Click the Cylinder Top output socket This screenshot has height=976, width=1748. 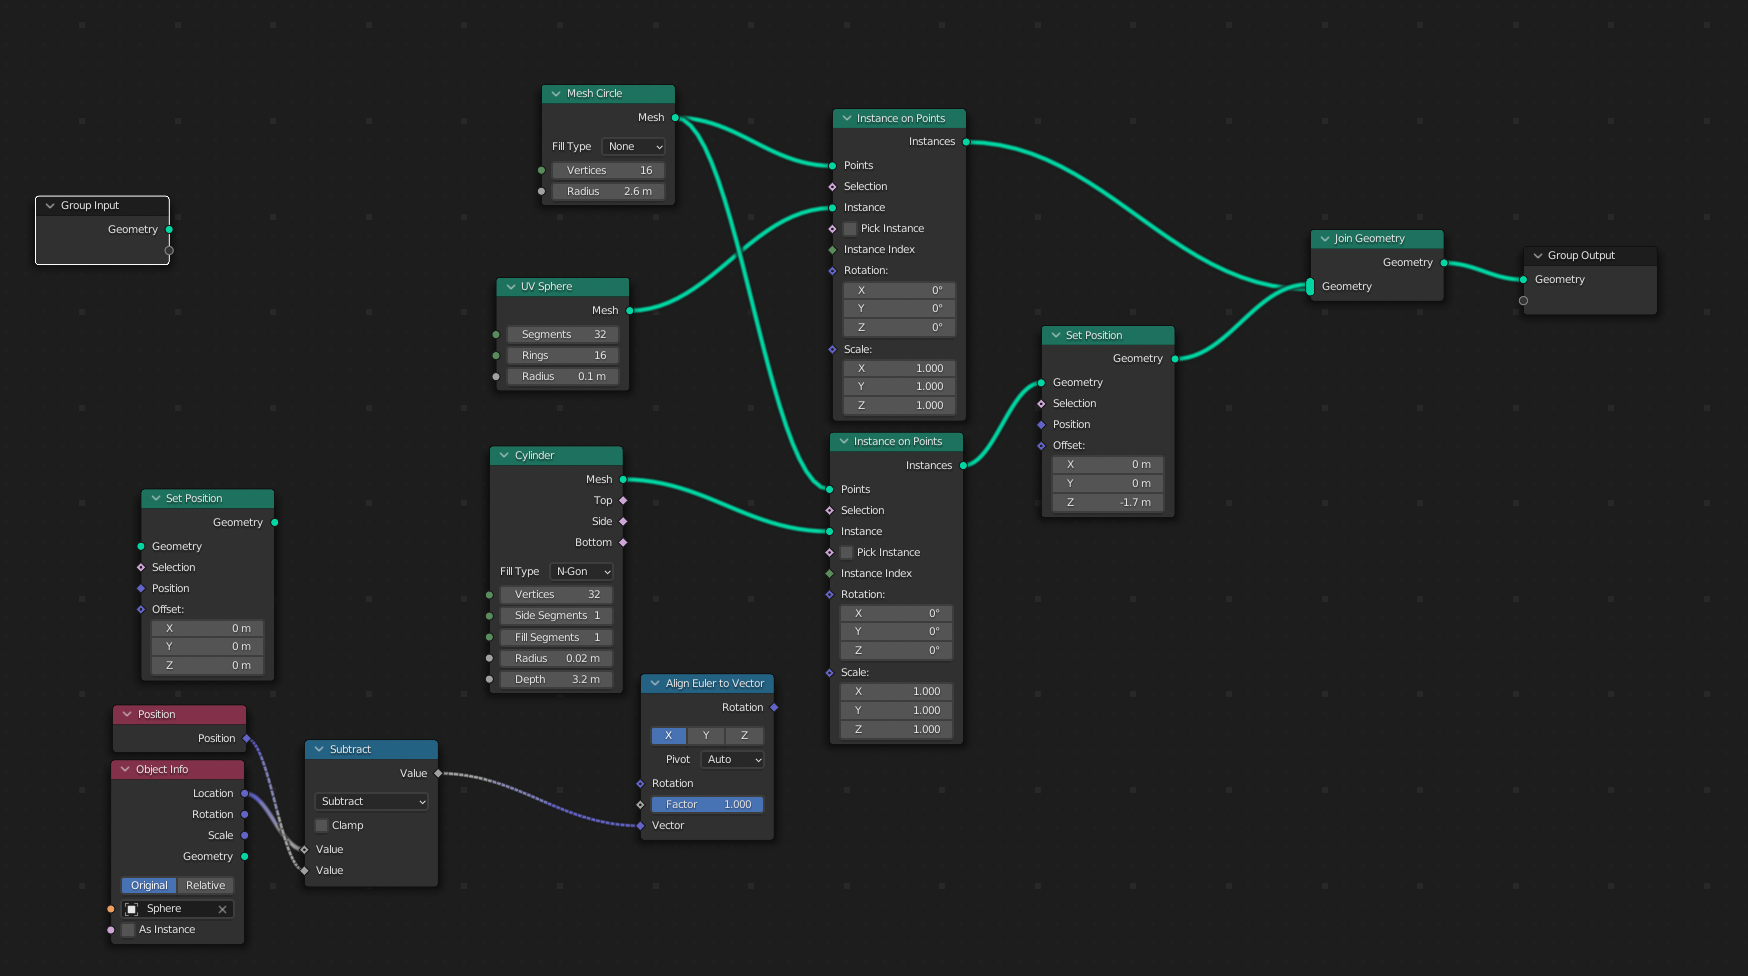click(623, 501)
